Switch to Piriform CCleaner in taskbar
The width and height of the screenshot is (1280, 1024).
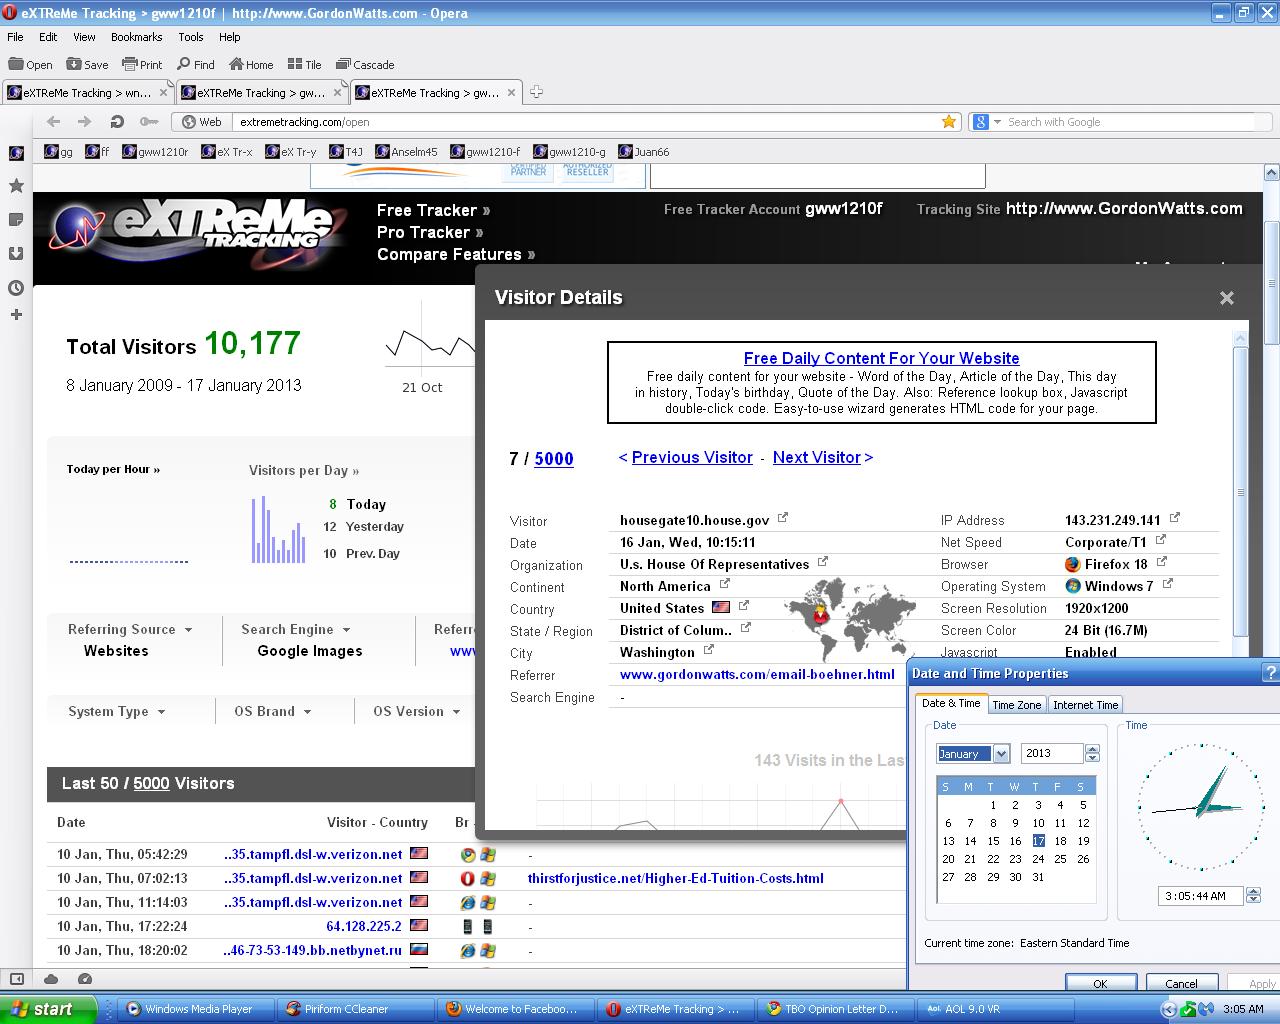click(x=355, y=1009)
